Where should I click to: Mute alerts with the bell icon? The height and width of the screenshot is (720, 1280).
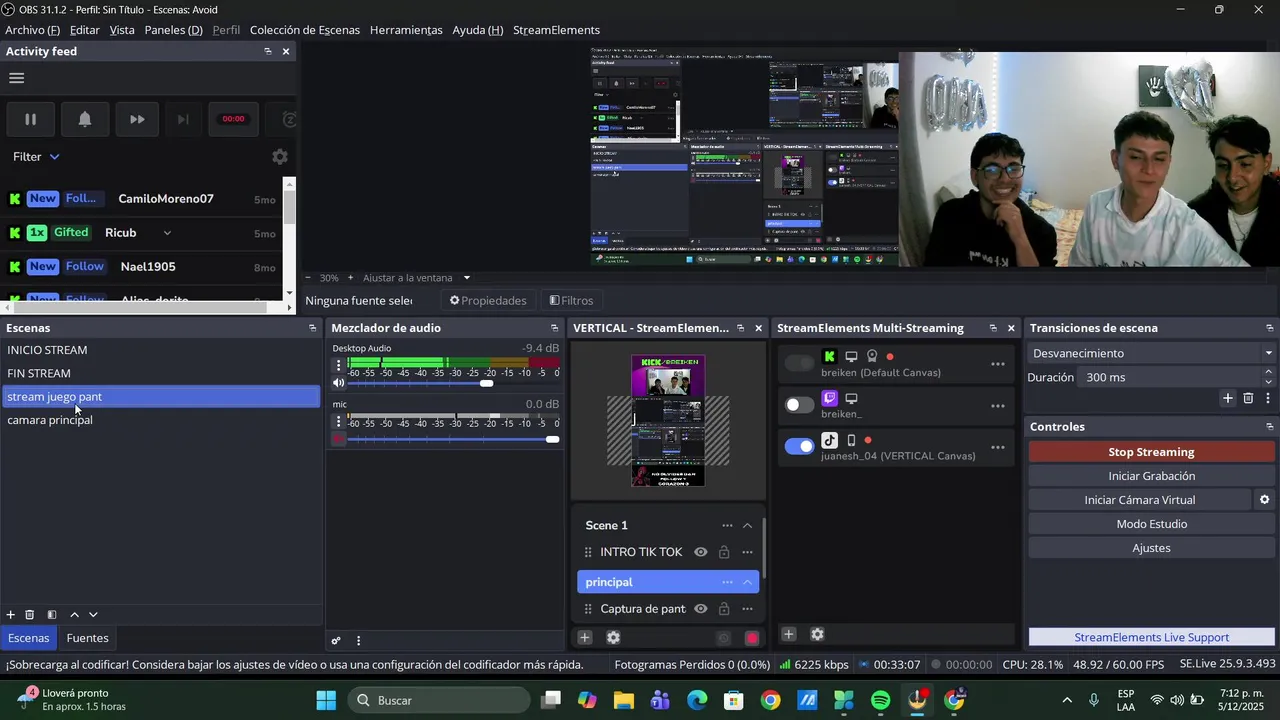(x=85, y=119)
